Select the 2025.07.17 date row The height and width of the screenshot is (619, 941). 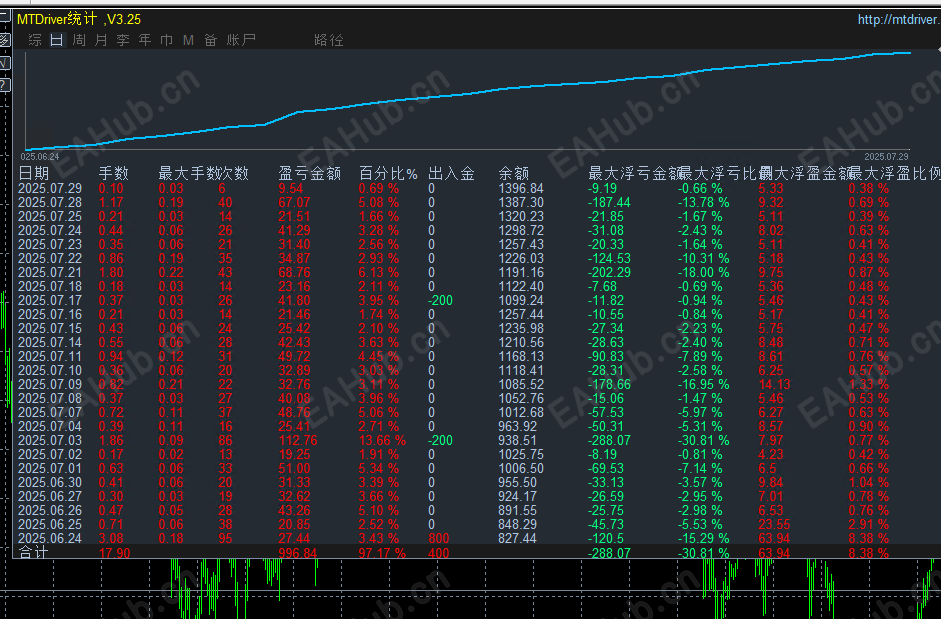[x=50, y=301]
